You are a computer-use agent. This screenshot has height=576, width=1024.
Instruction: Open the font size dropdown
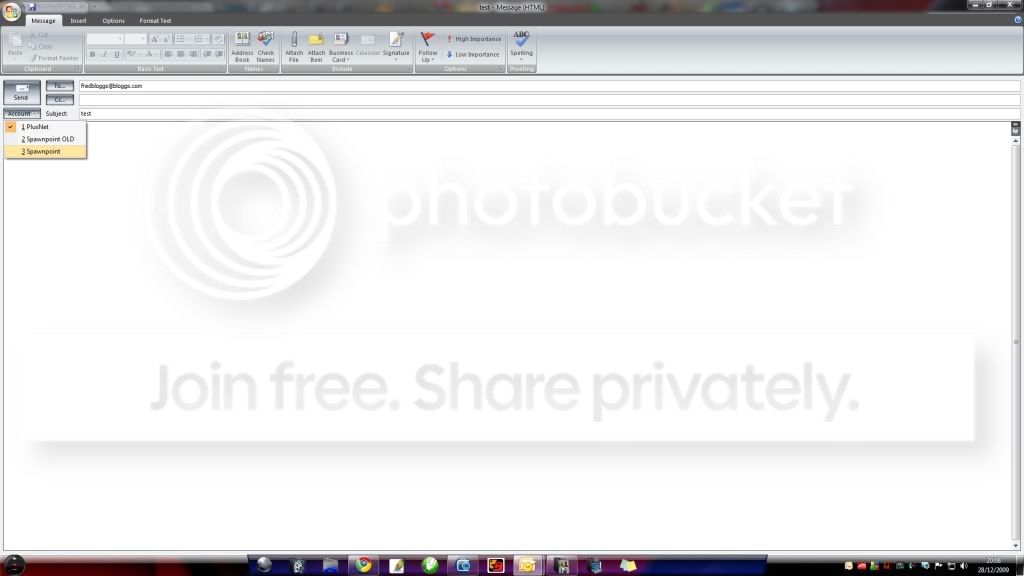[142, 39]
